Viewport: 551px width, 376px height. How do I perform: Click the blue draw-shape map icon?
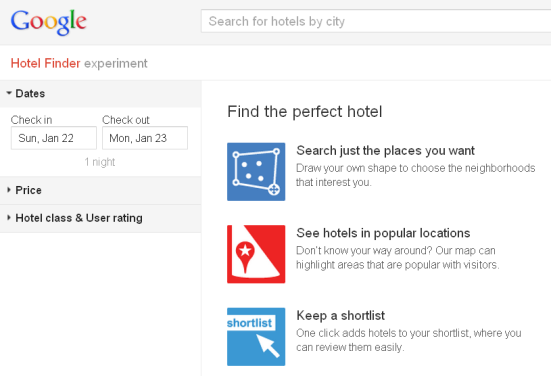tap(256, 171)
